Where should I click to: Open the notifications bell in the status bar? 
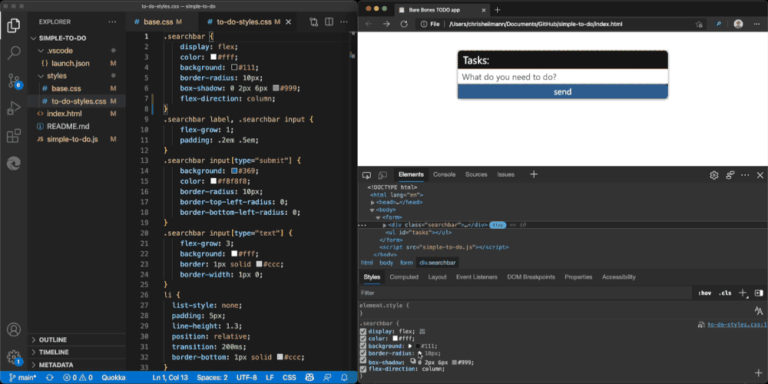344,378
